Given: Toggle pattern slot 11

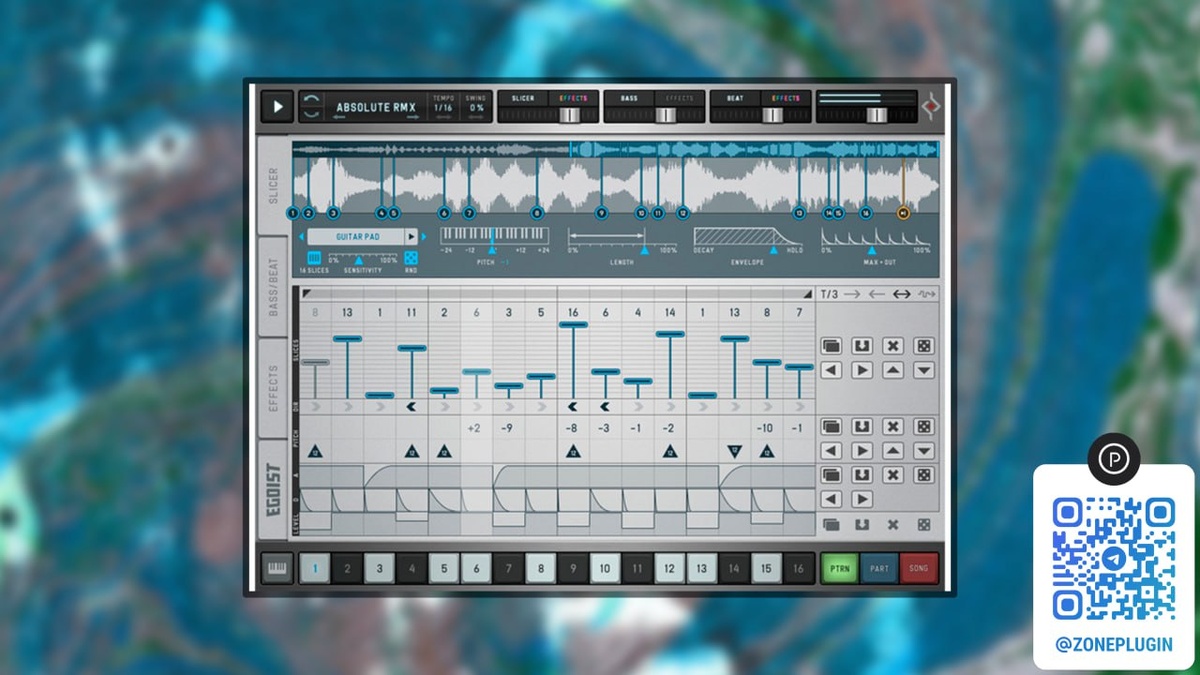Looking at the screenshot, I should (636, 569).
